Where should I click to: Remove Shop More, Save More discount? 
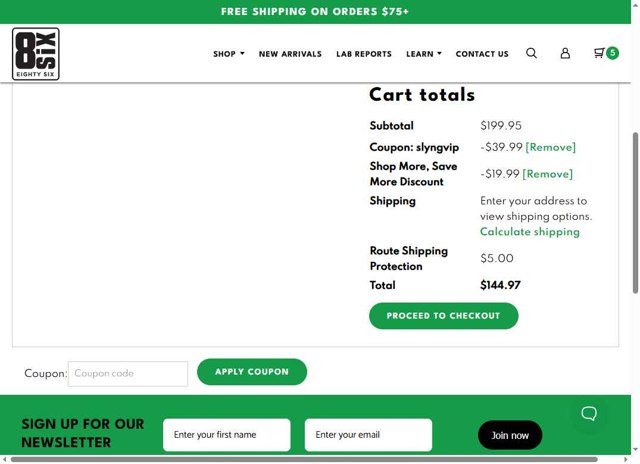pyautogui.click(x=547, y=174)
